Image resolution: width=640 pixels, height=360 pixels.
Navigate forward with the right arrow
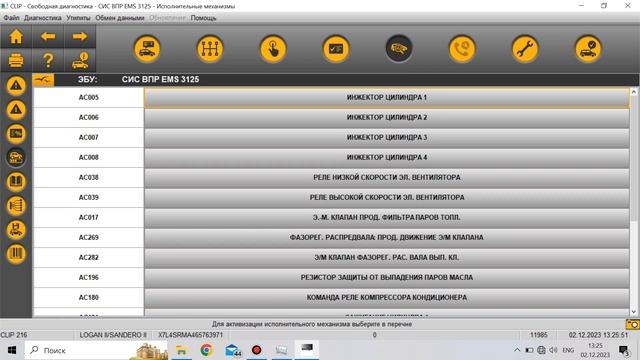point(80,37)
